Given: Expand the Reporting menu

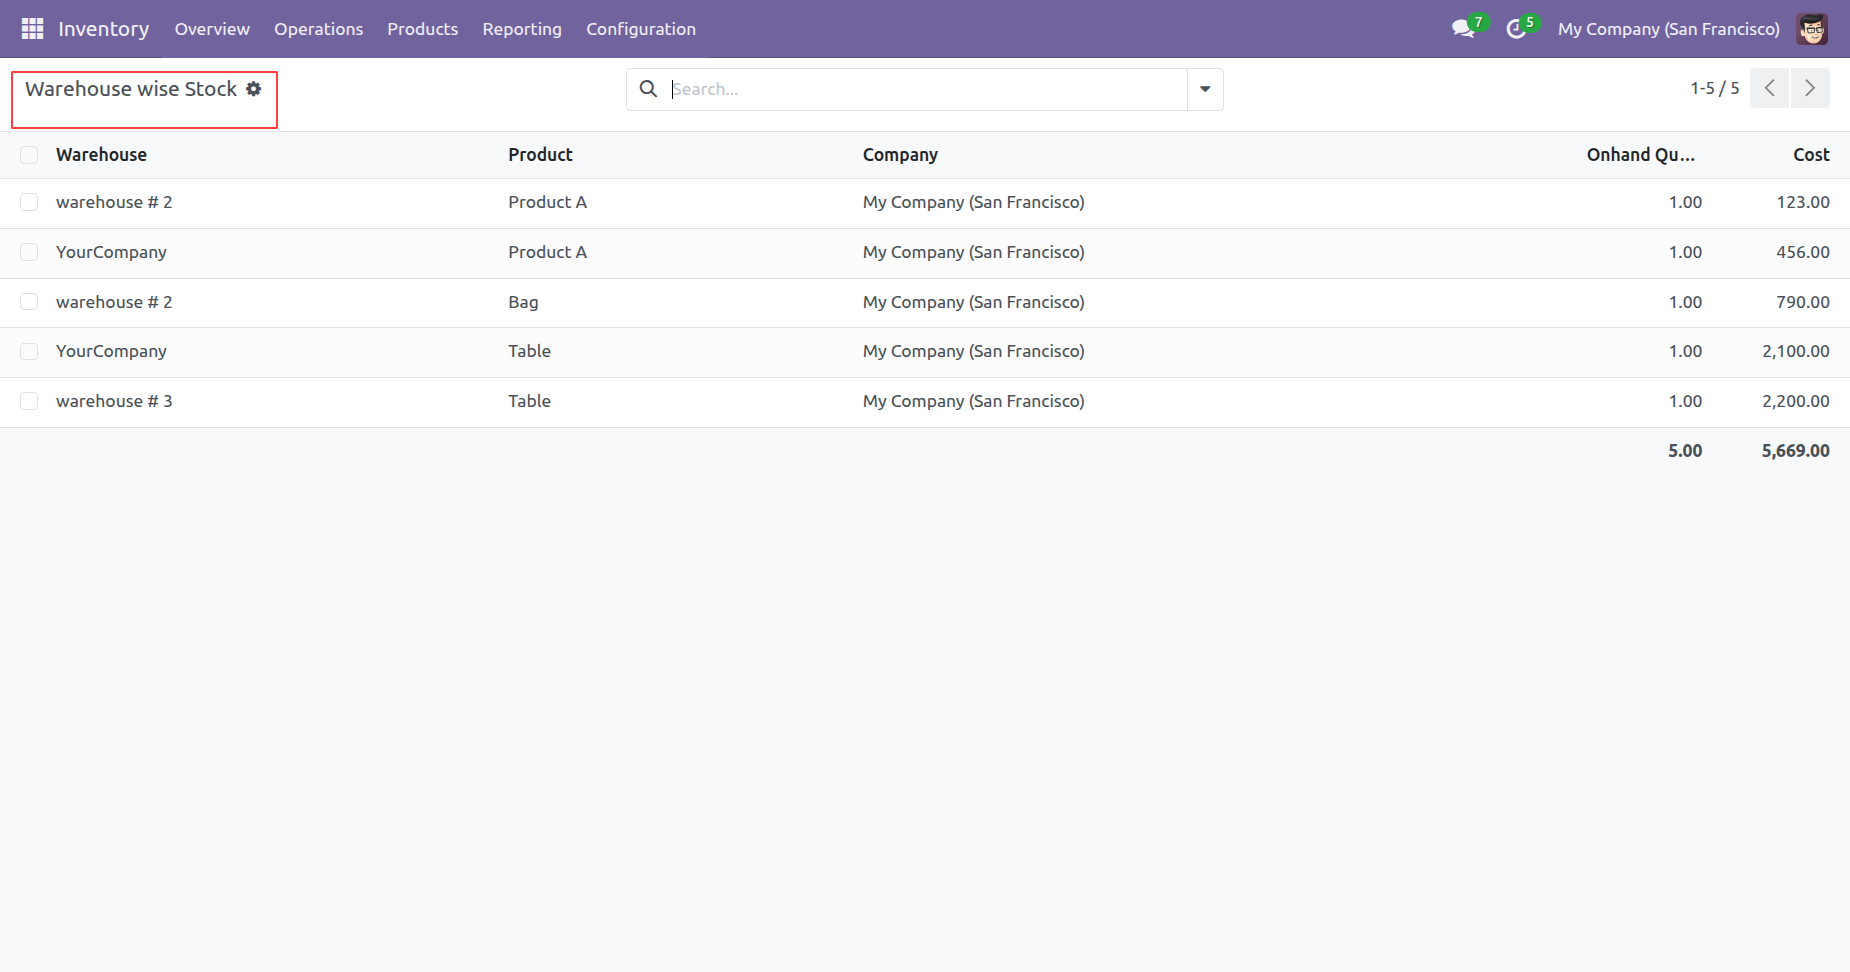Looking at the screenshot, I should 521,29.
